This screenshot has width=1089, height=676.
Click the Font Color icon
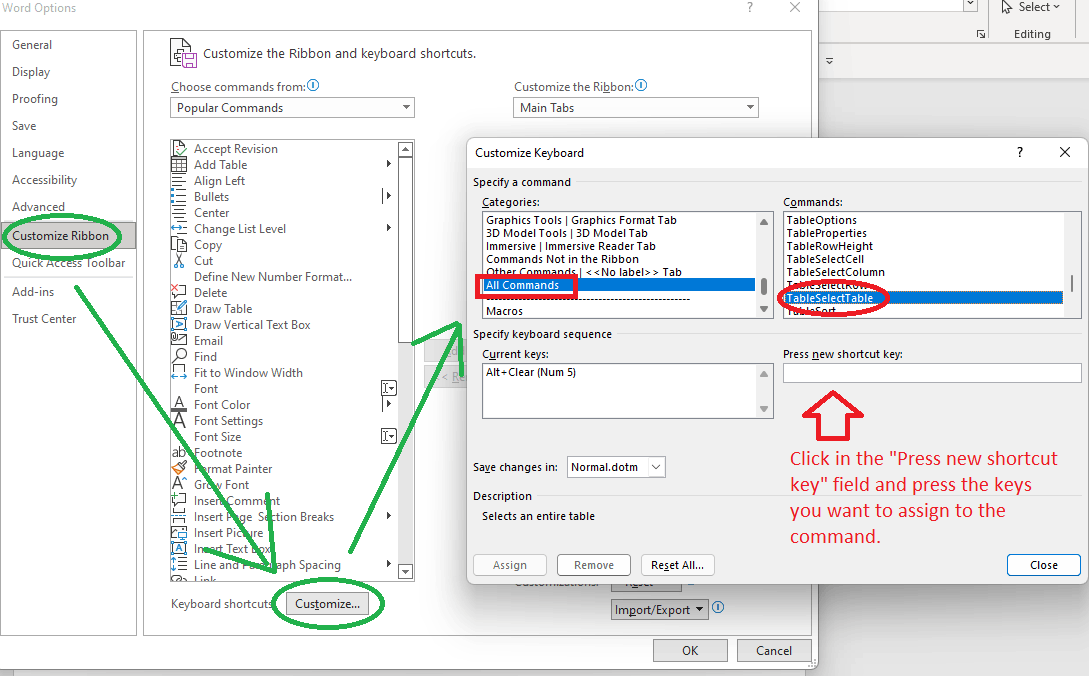(179, 404)
